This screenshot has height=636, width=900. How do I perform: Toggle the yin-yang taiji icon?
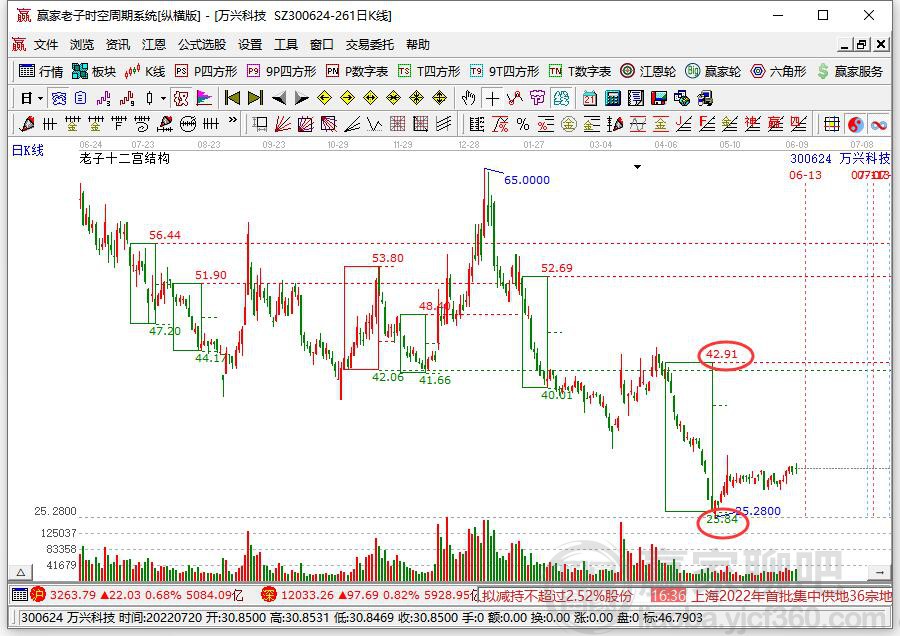click(855, 123)
